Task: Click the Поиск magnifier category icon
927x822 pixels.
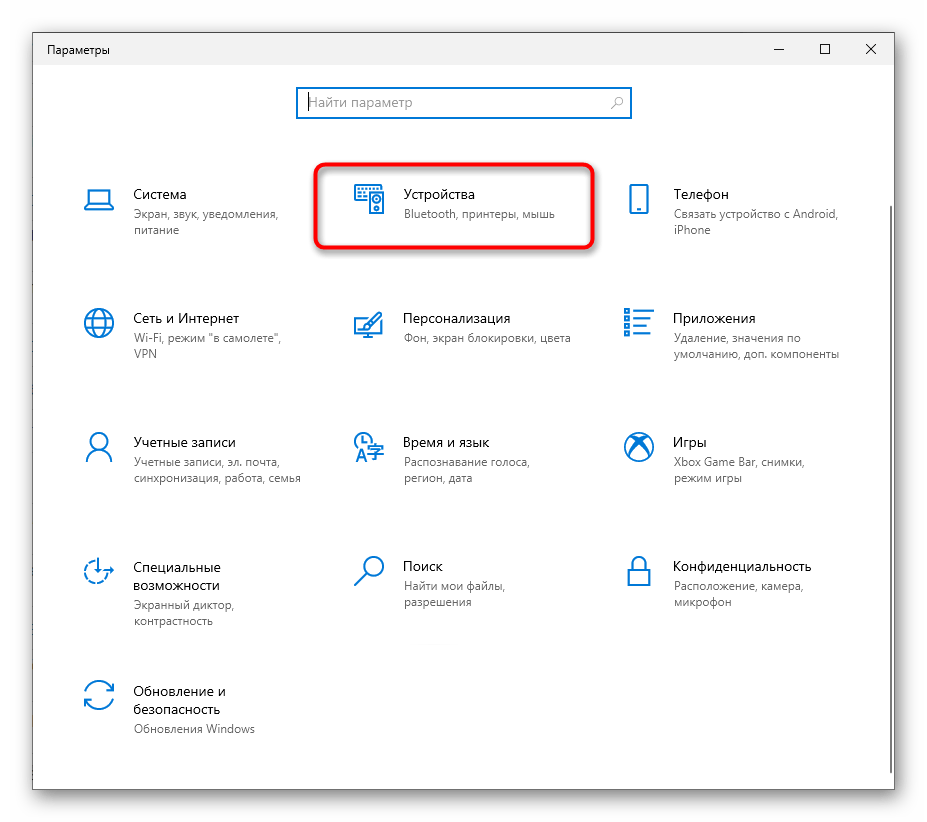Action: tap(369, 571)
